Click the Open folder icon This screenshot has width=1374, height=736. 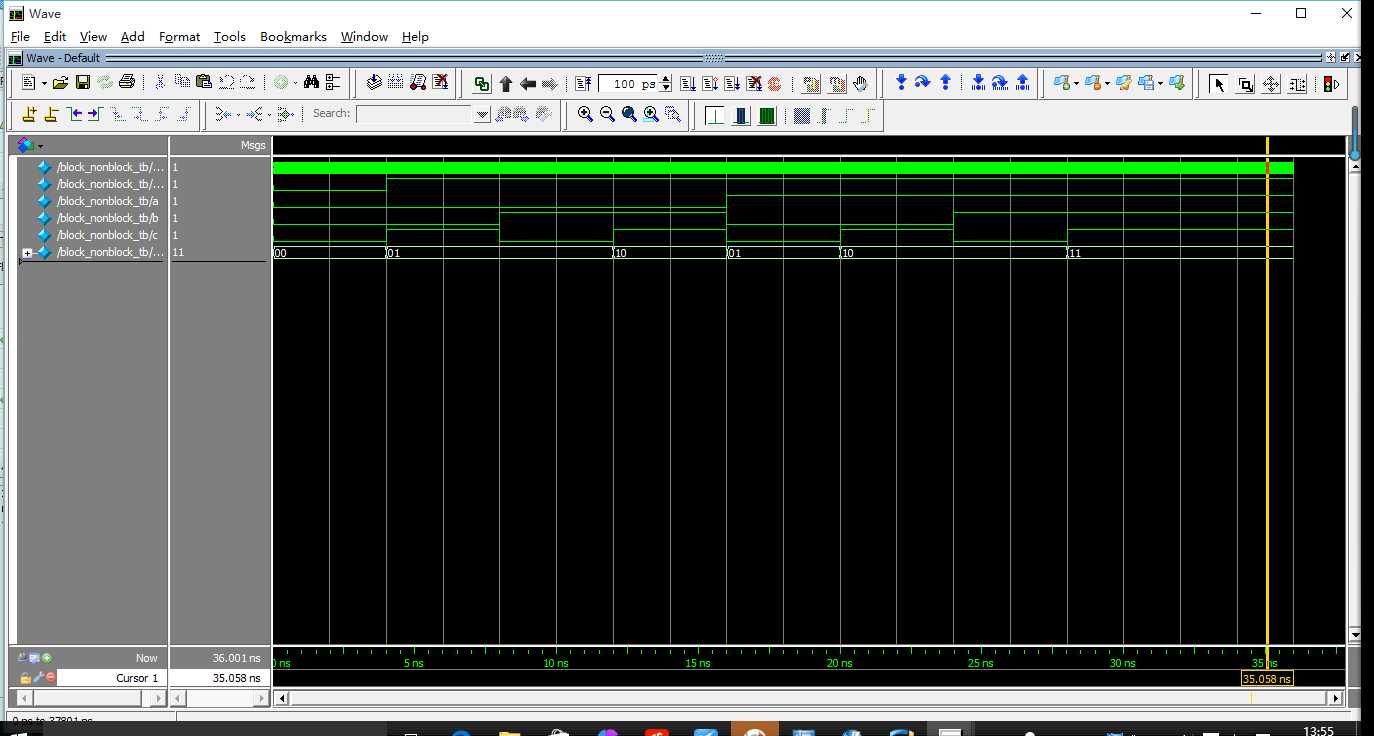coord(60,83)
